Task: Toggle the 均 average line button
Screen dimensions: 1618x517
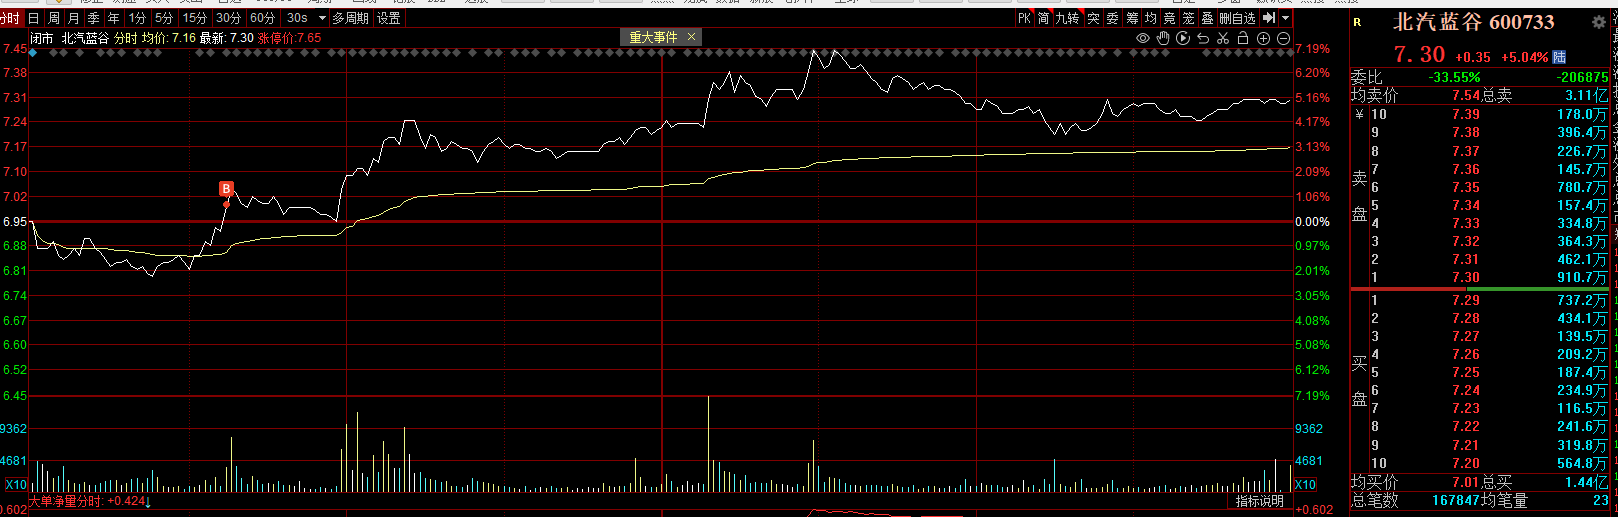Action: (x=1151, y=18)
